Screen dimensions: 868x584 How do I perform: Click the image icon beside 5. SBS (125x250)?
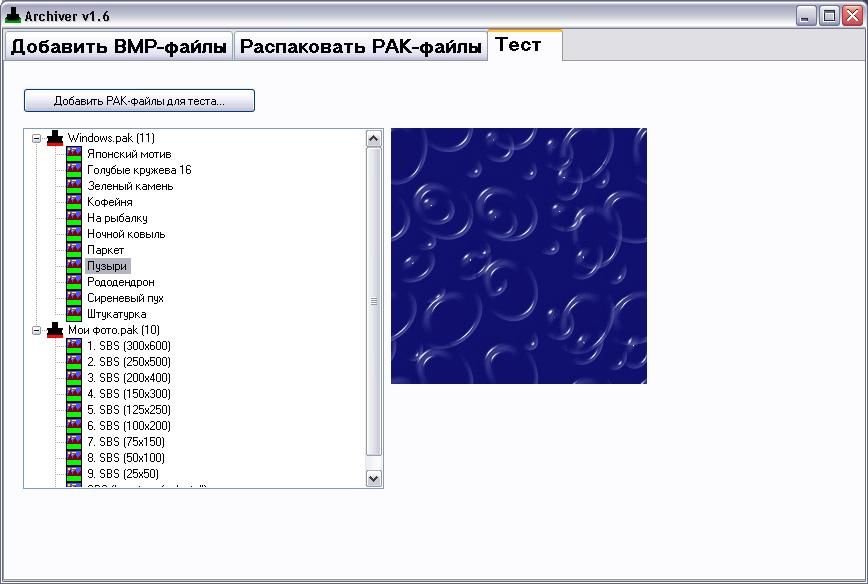coord(73,410)
